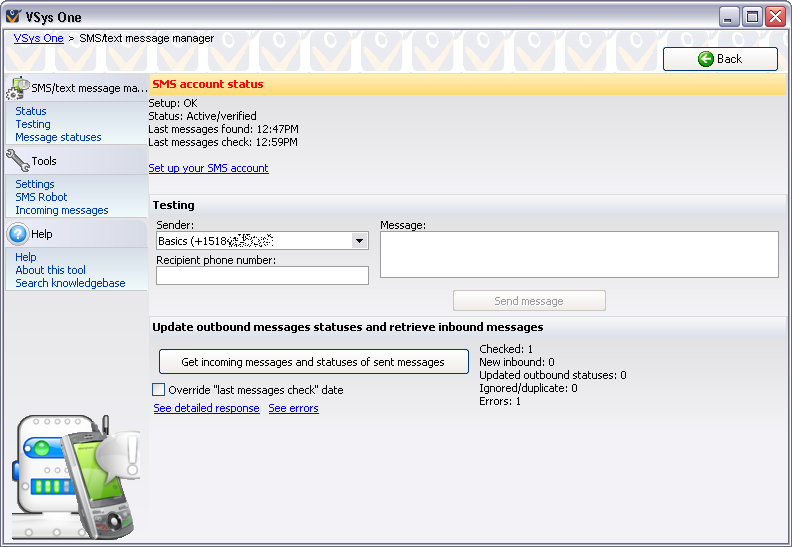Screen dimensions: 792x547
Task: Open Incoming messages under Tools
Action: pos(62,211)
